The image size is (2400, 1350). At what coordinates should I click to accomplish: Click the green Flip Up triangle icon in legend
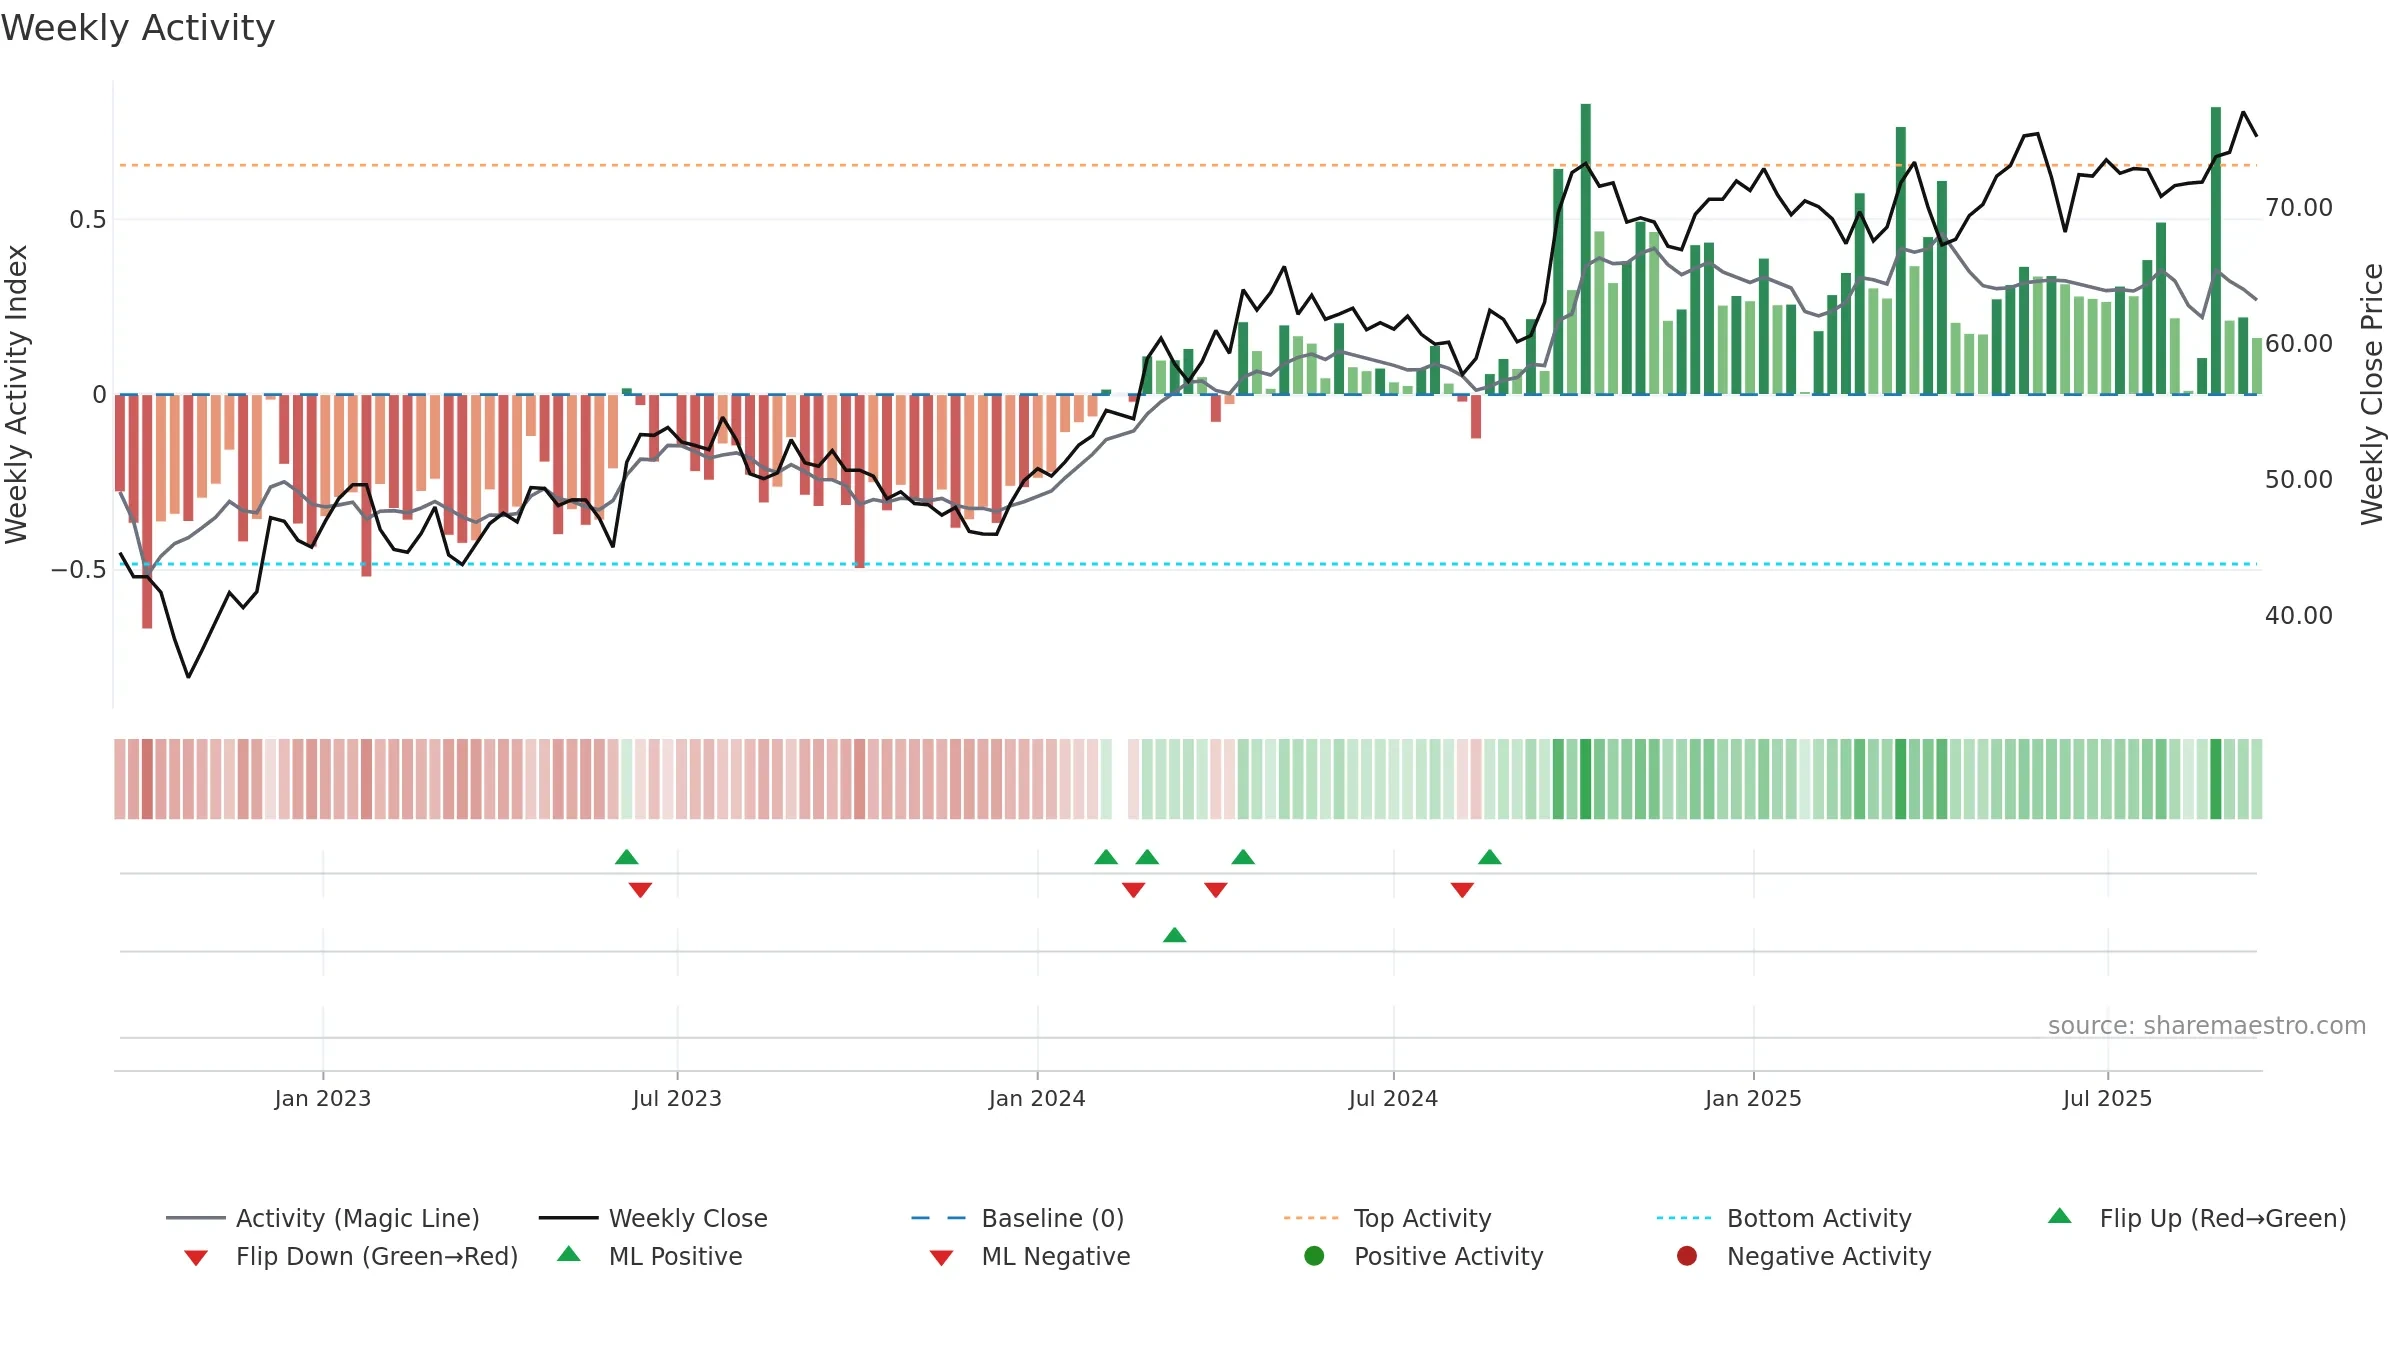[x=2060, y=1216]
